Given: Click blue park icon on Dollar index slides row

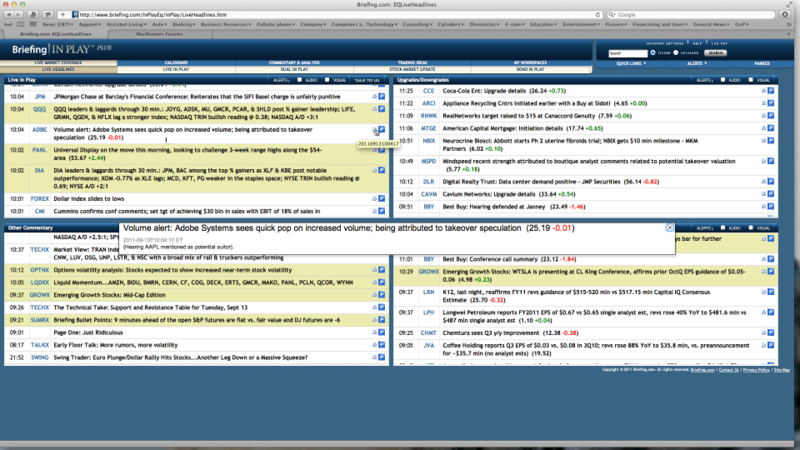Looking at the screenshot, I should point(382,198).
